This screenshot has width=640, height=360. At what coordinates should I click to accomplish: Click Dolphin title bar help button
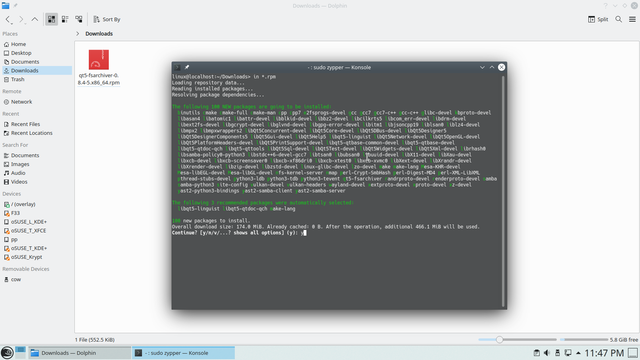click(605, 6)
